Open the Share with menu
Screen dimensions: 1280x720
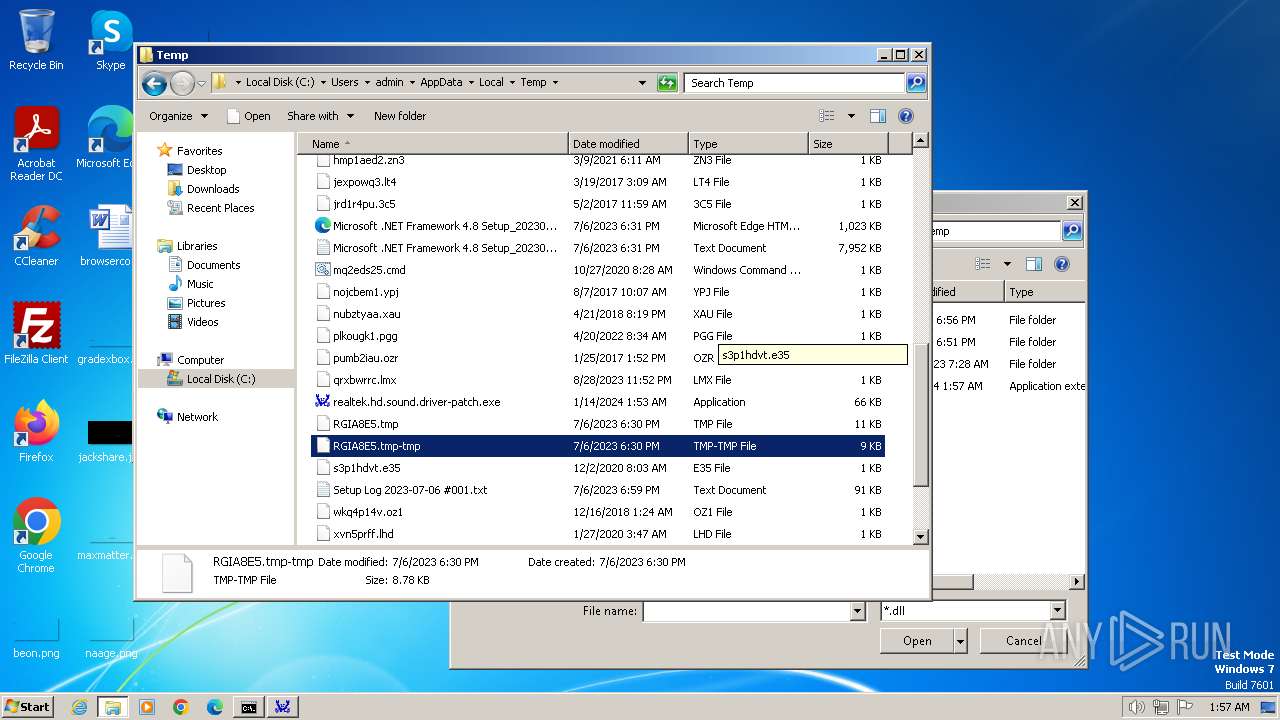point(320,116)
